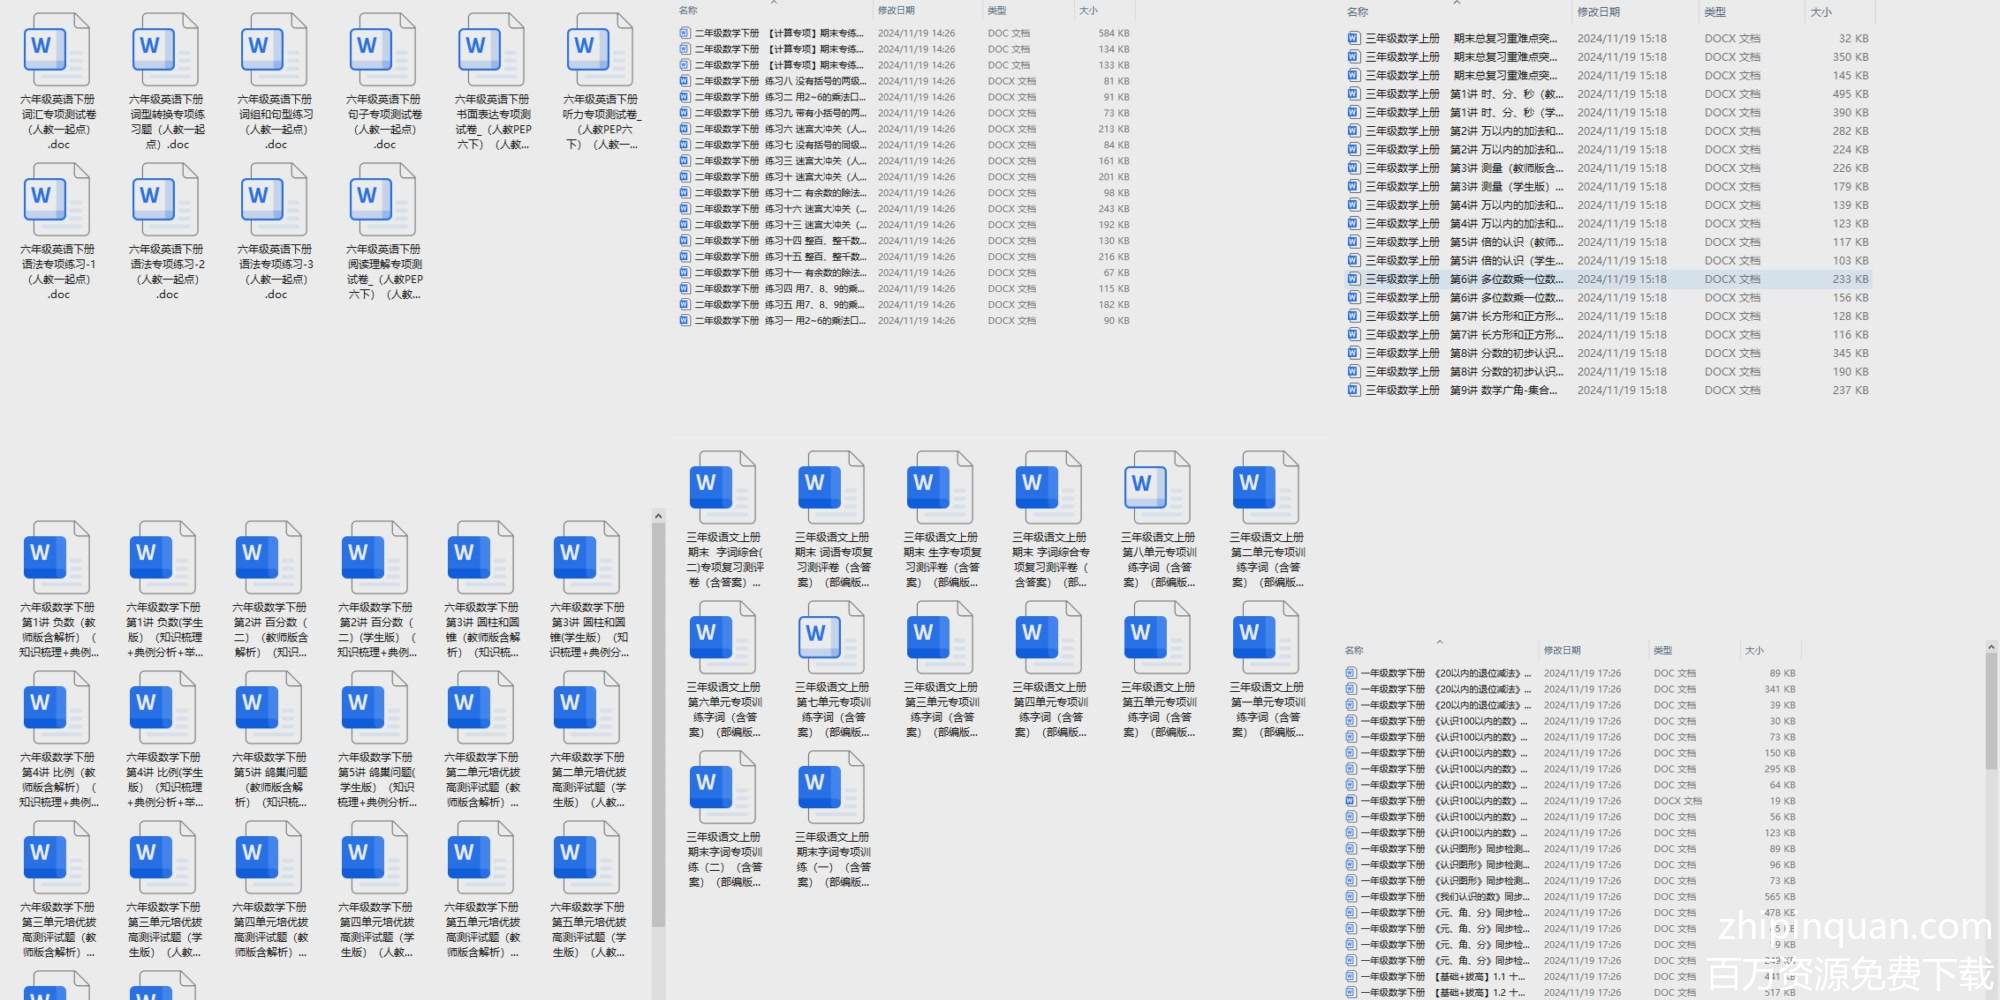The image size is (2000, 1000).
Task: Click scroll-up arrow beside the 一年级数学下册 list
Action: click(x=1991, y=649)
